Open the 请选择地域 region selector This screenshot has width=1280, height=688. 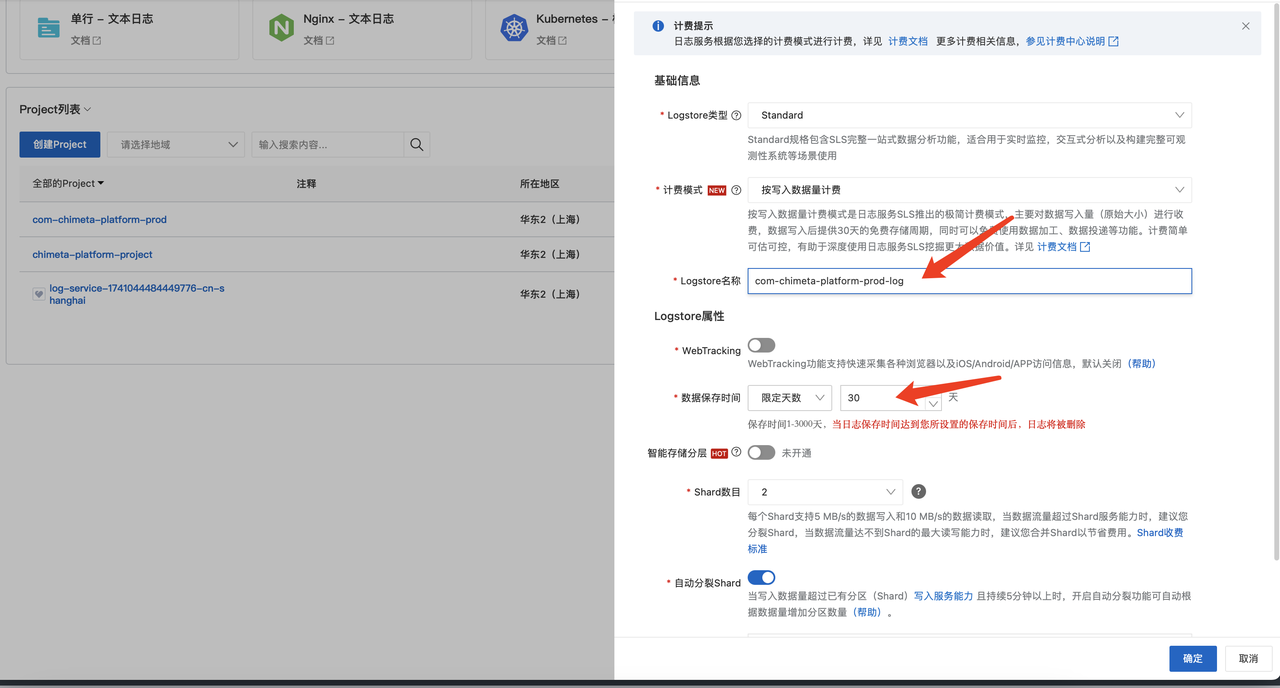click(x=175, y=145)
